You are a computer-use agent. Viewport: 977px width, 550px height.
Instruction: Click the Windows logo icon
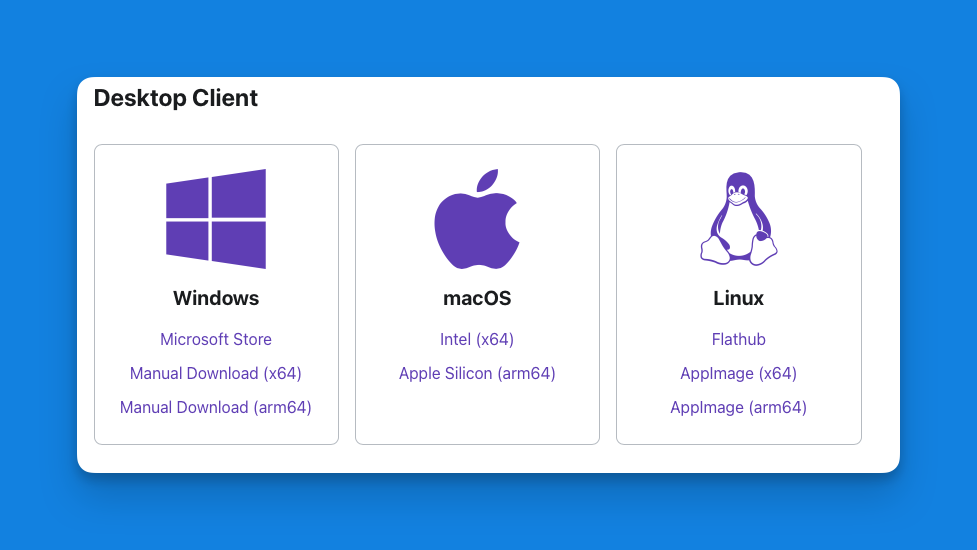pos(216,219)
